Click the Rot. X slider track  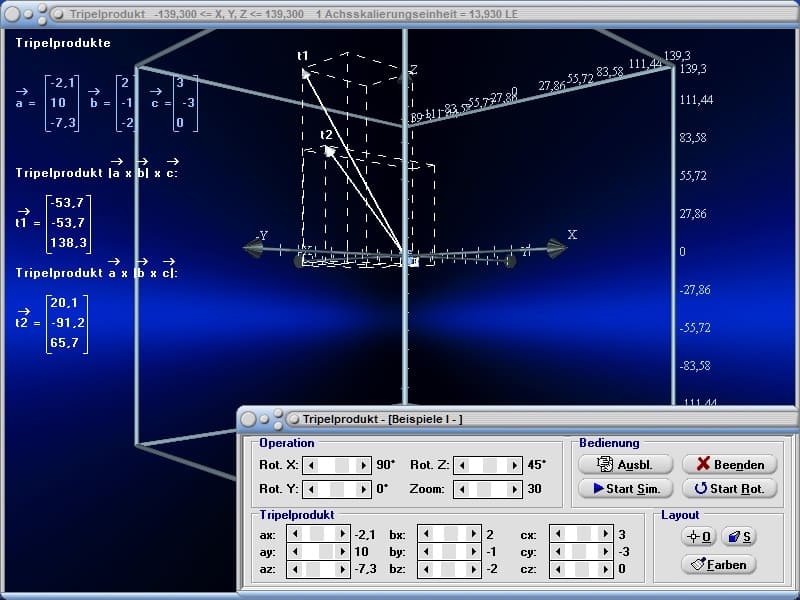[x=337, y=465]
